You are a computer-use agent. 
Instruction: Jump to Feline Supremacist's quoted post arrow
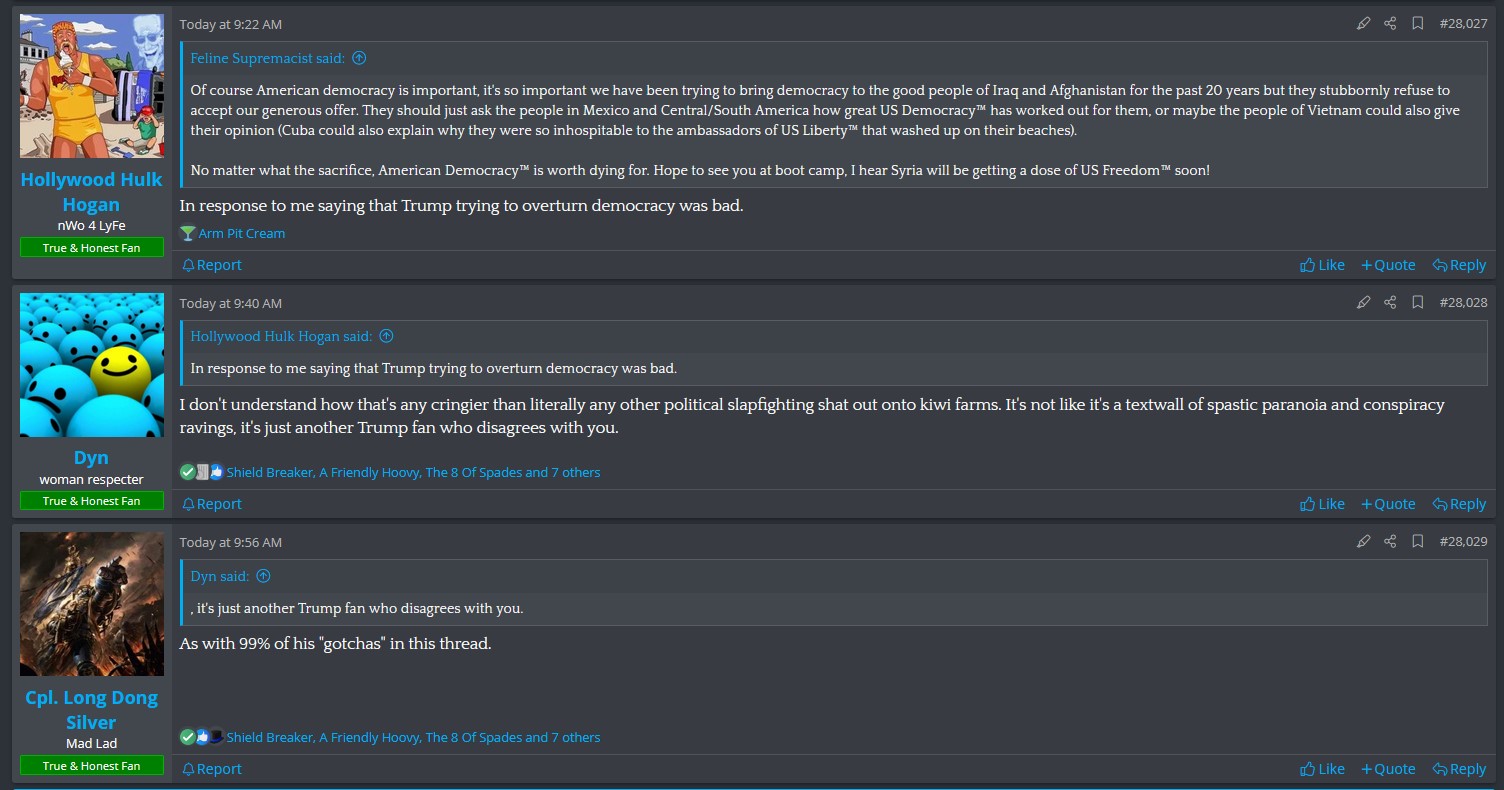pos(359,58)
